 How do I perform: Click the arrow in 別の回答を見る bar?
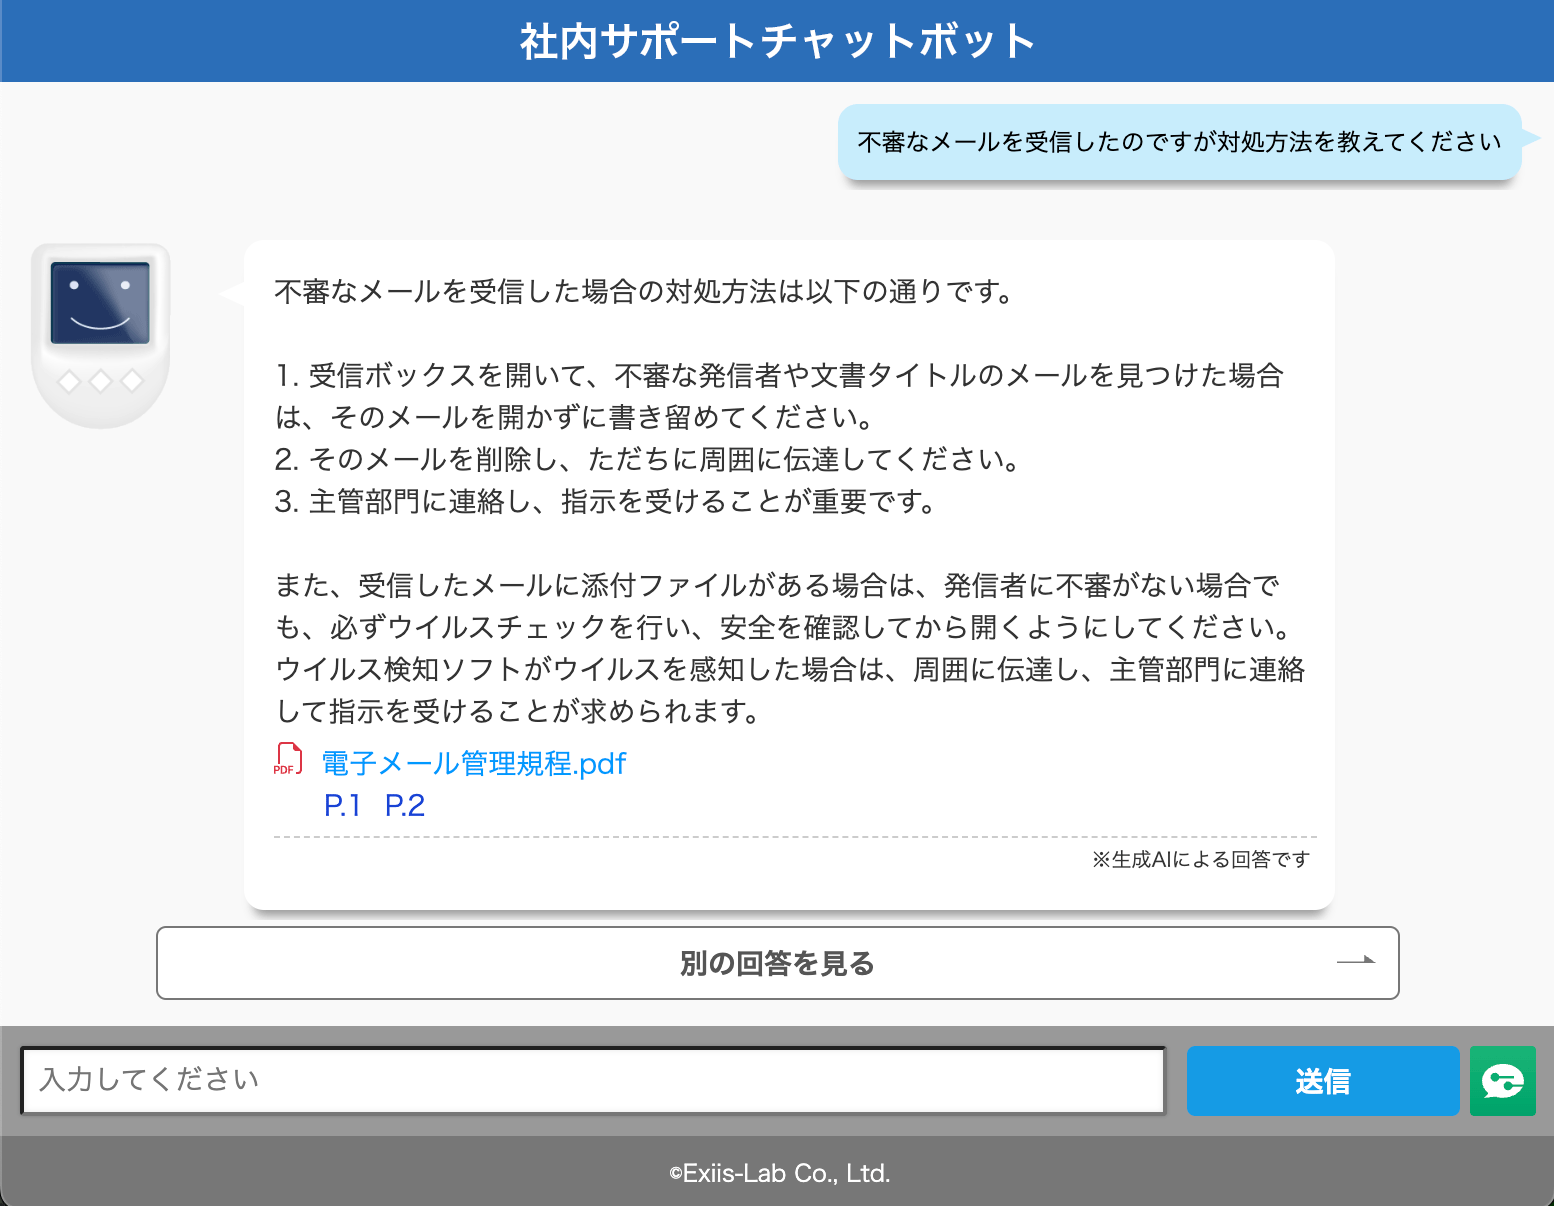click(1356, 961)
